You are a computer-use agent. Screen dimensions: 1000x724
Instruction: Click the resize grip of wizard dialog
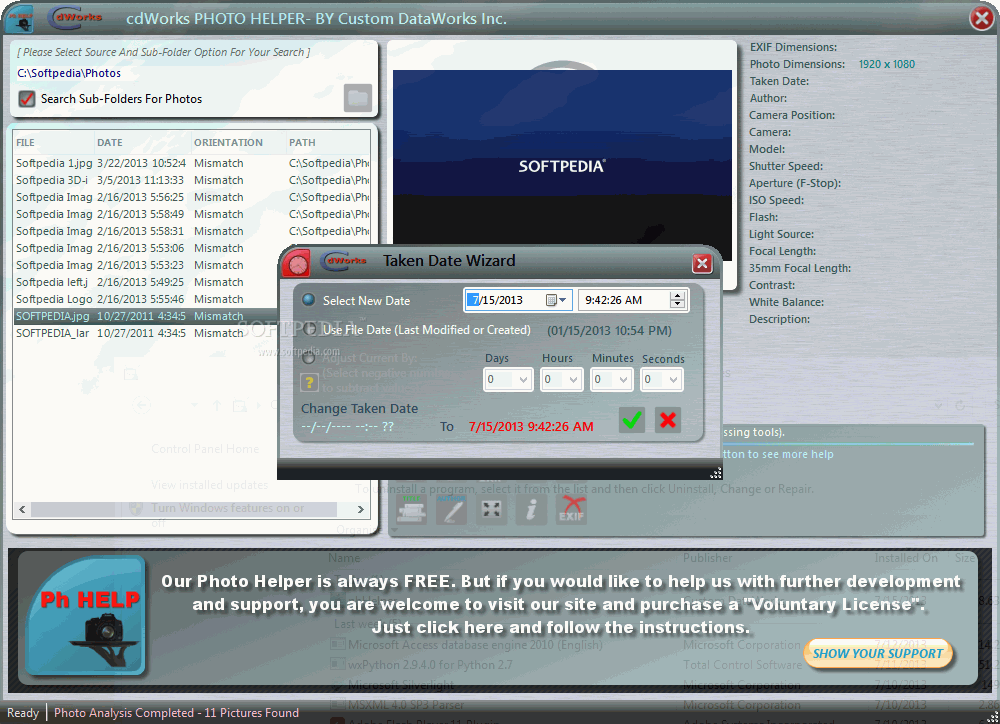(x=716, y=473)
